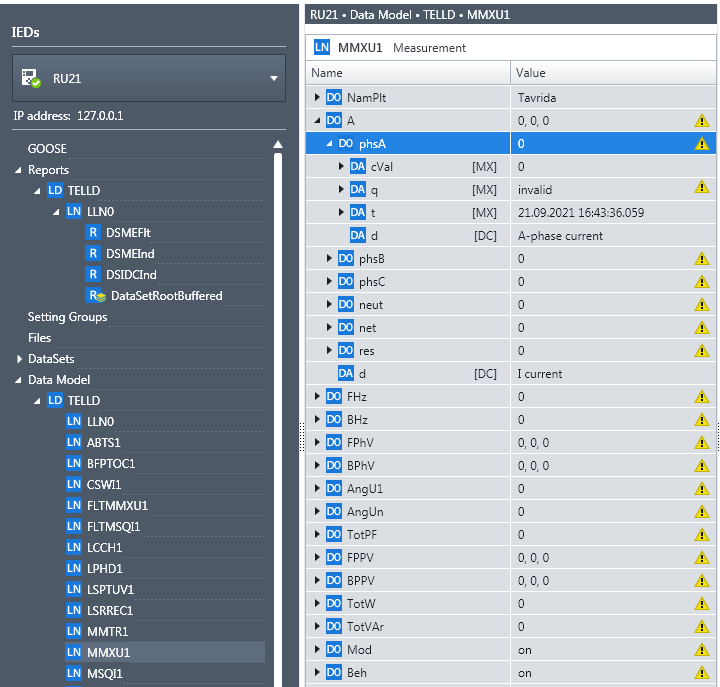Click the buffered report icon beside DataSetRootBuffered

point(95,296)
